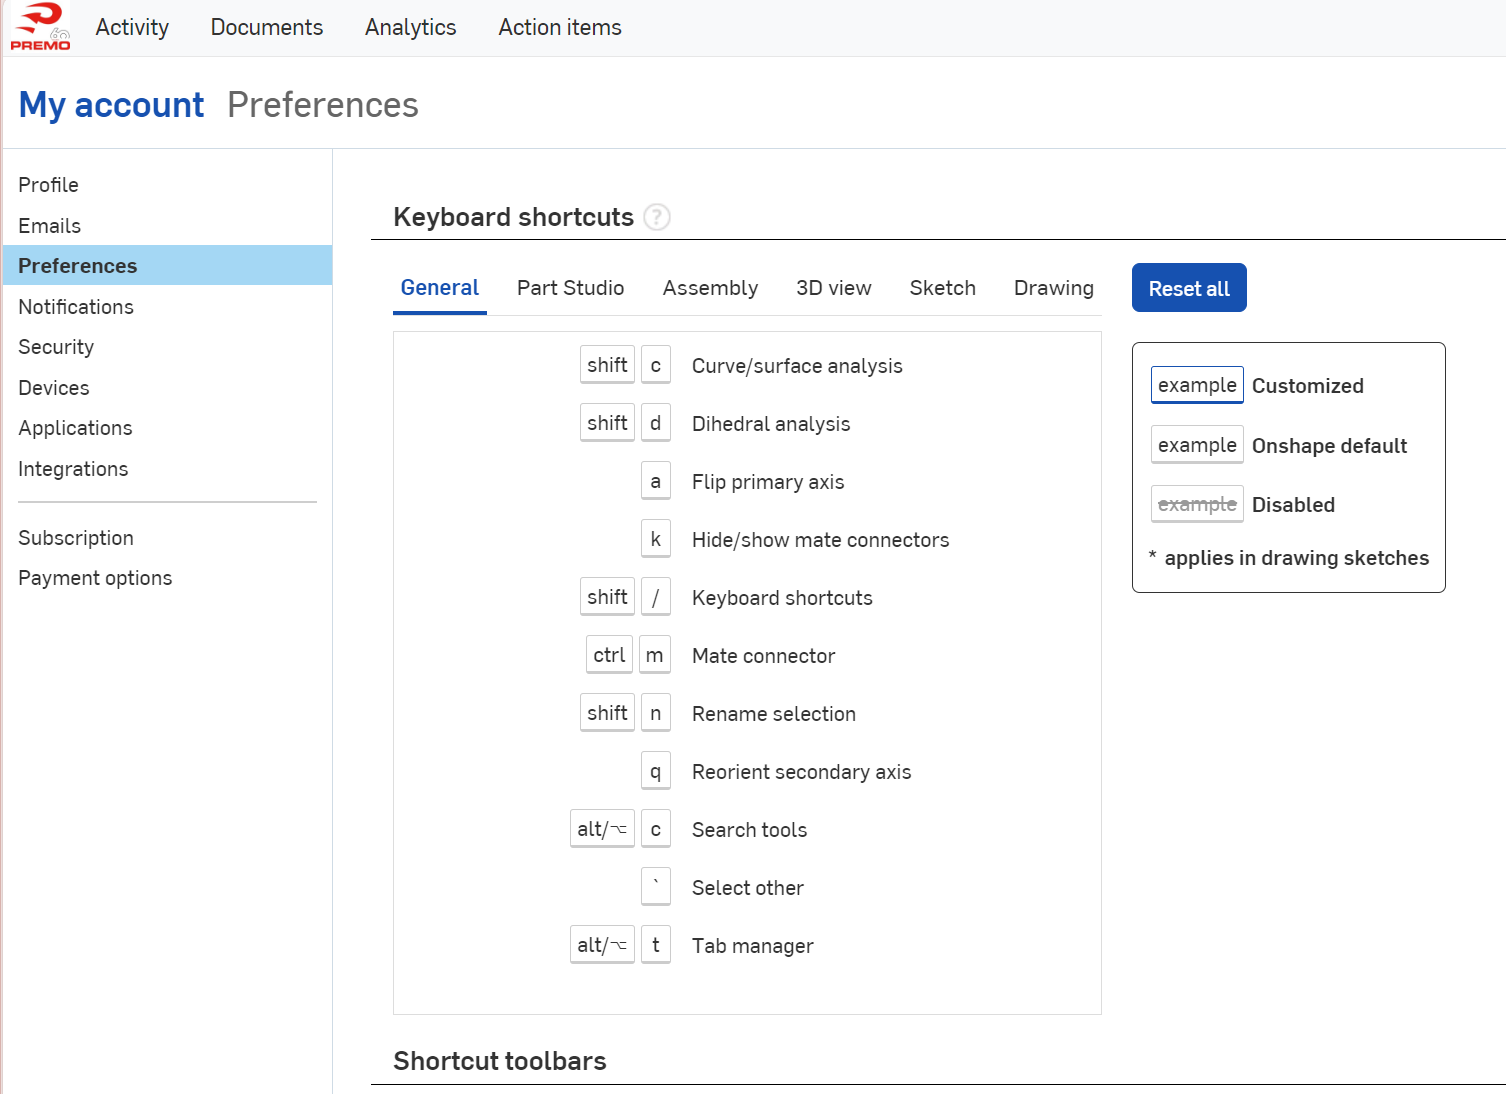Image resolution: width=1506 pixels, height=1094 pixels.
Task: Click the Premo logo icon
Action: 40,27
